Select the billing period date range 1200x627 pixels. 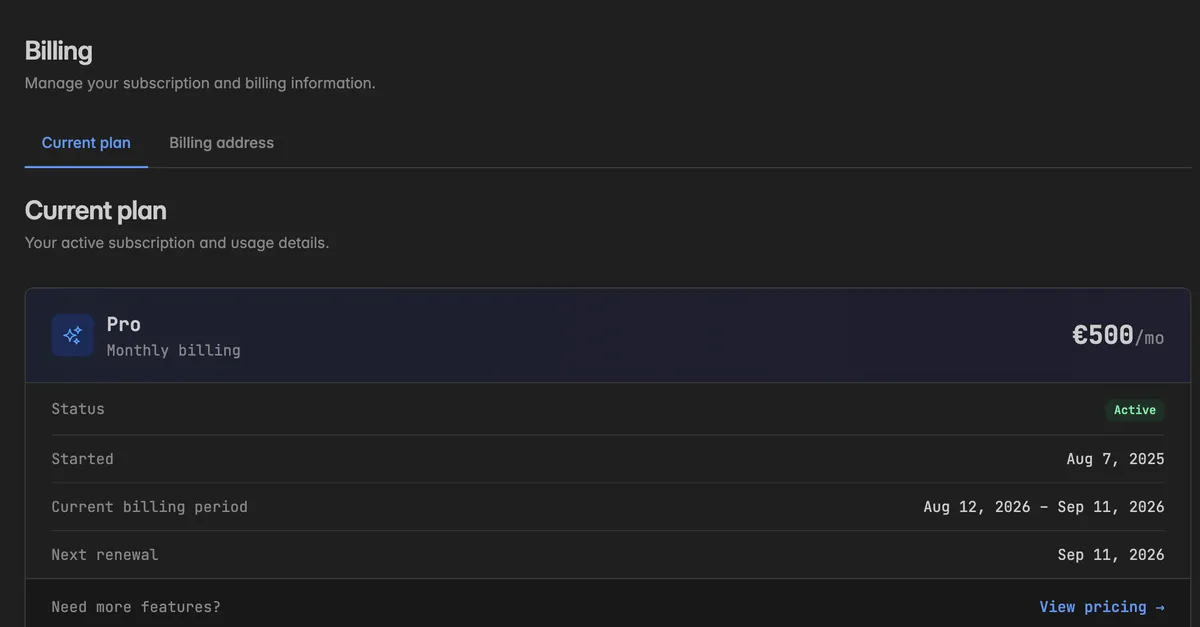(x=1044, y=507)
